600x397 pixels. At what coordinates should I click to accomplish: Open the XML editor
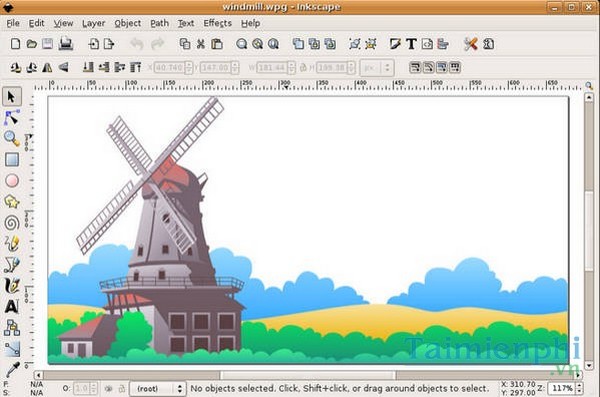click(x=427, y=44)
